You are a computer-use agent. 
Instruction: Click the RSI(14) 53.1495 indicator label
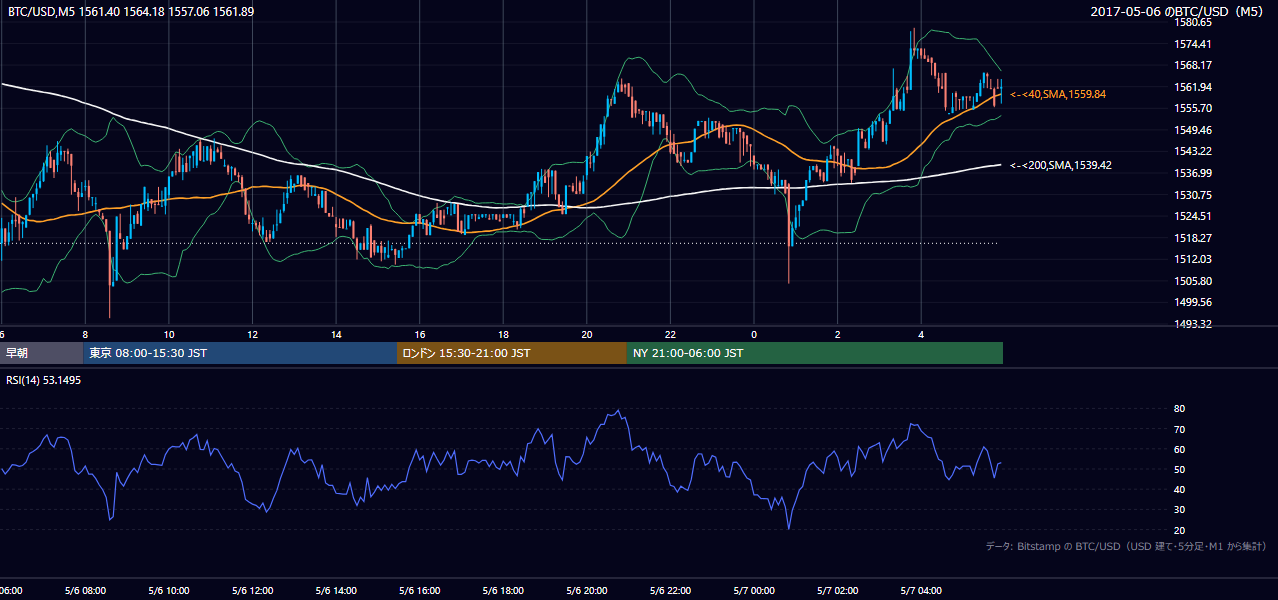tap(43, 380)
